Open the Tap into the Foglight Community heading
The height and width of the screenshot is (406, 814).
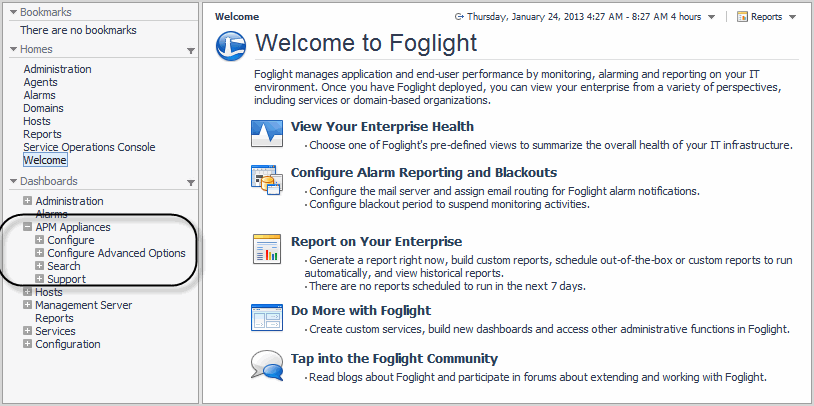tap(394, 358)
